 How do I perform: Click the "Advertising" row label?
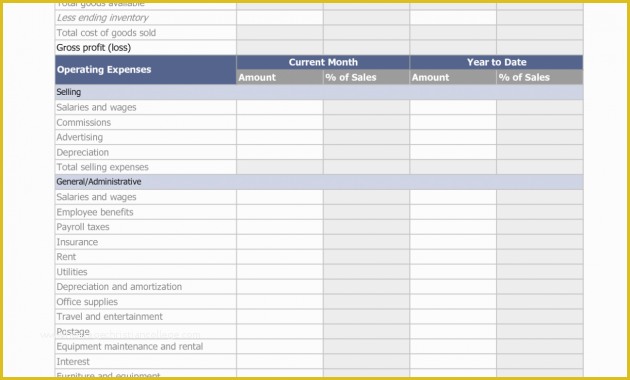coord(80,137)
